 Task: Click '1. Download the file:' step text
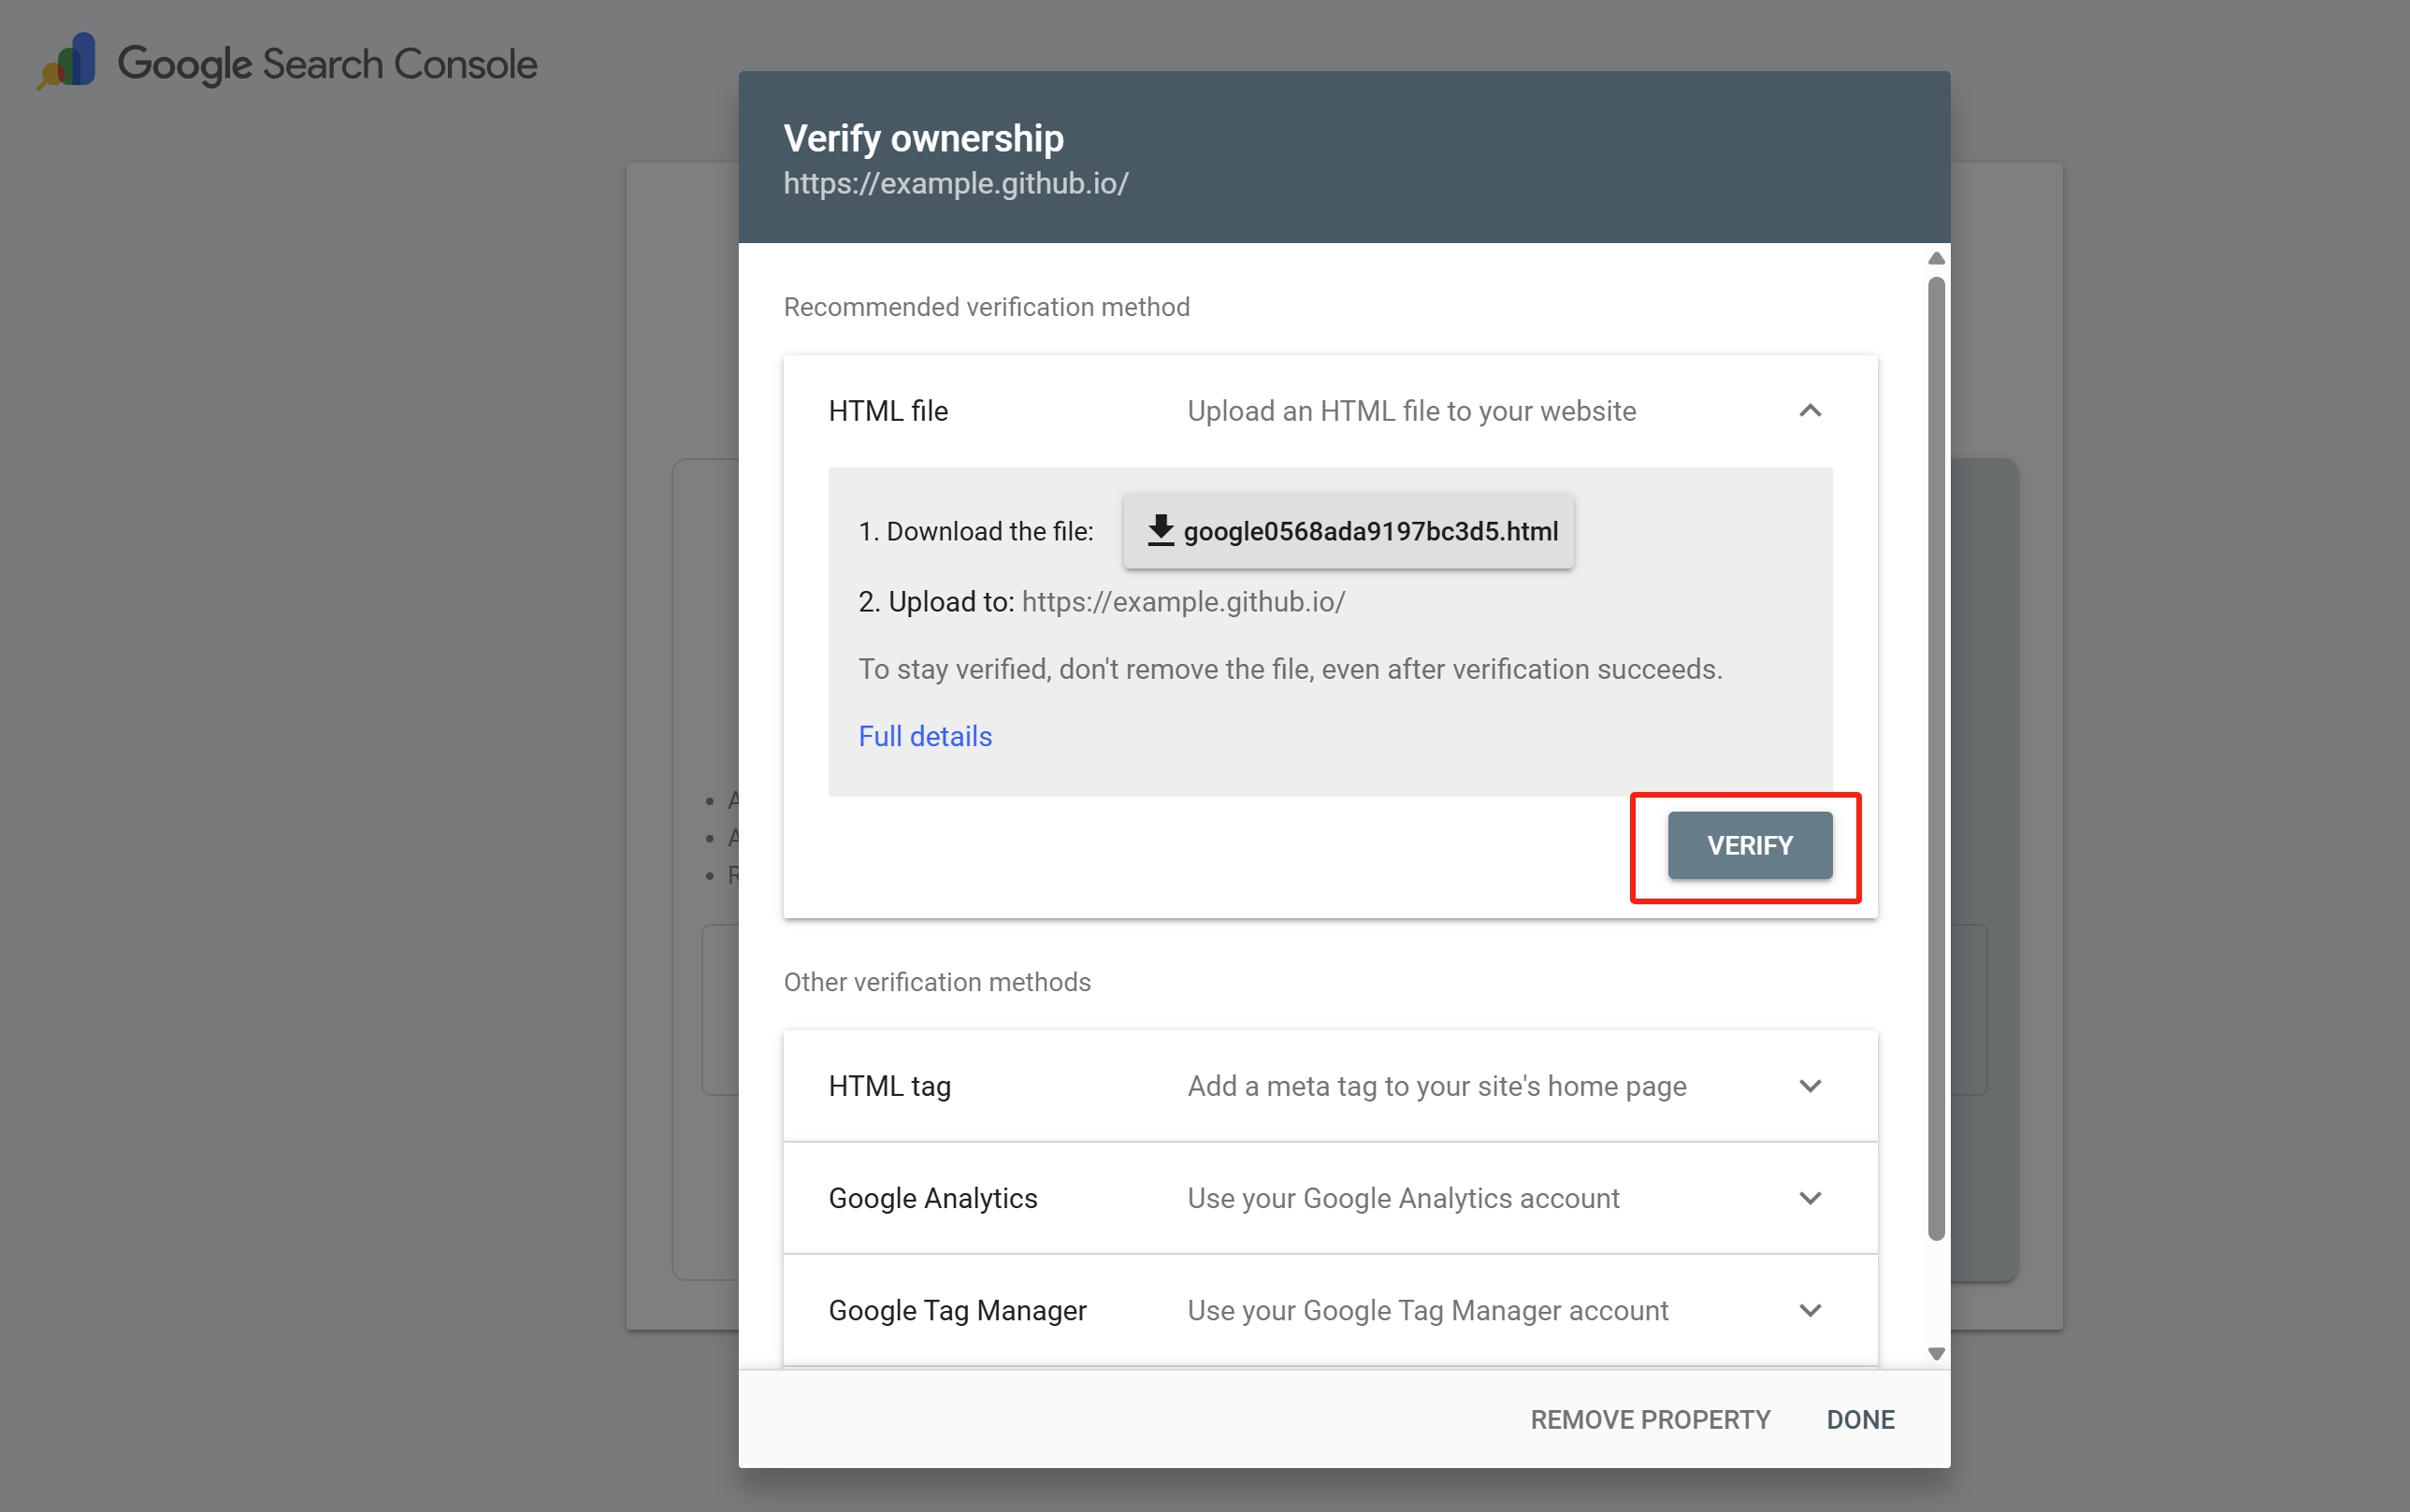(976, 531)
